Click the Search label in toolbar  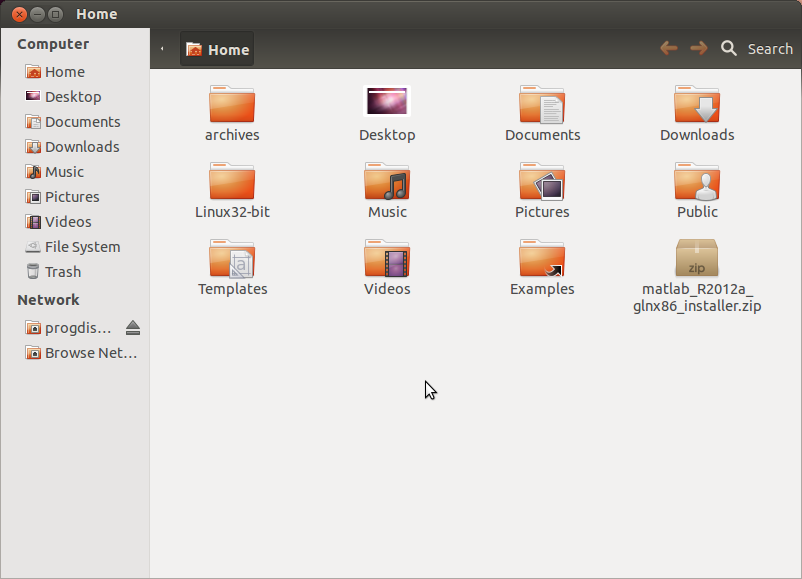770,49
